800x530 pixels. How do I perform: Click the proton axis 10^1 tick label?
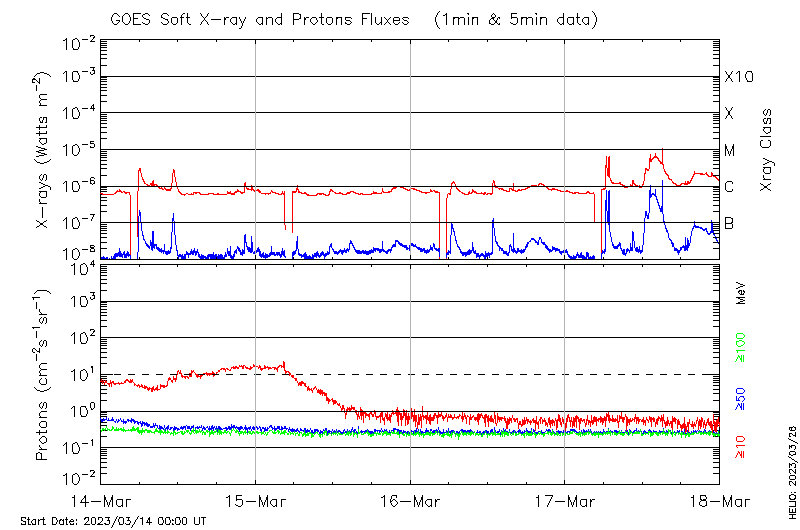tap(81, 374)
